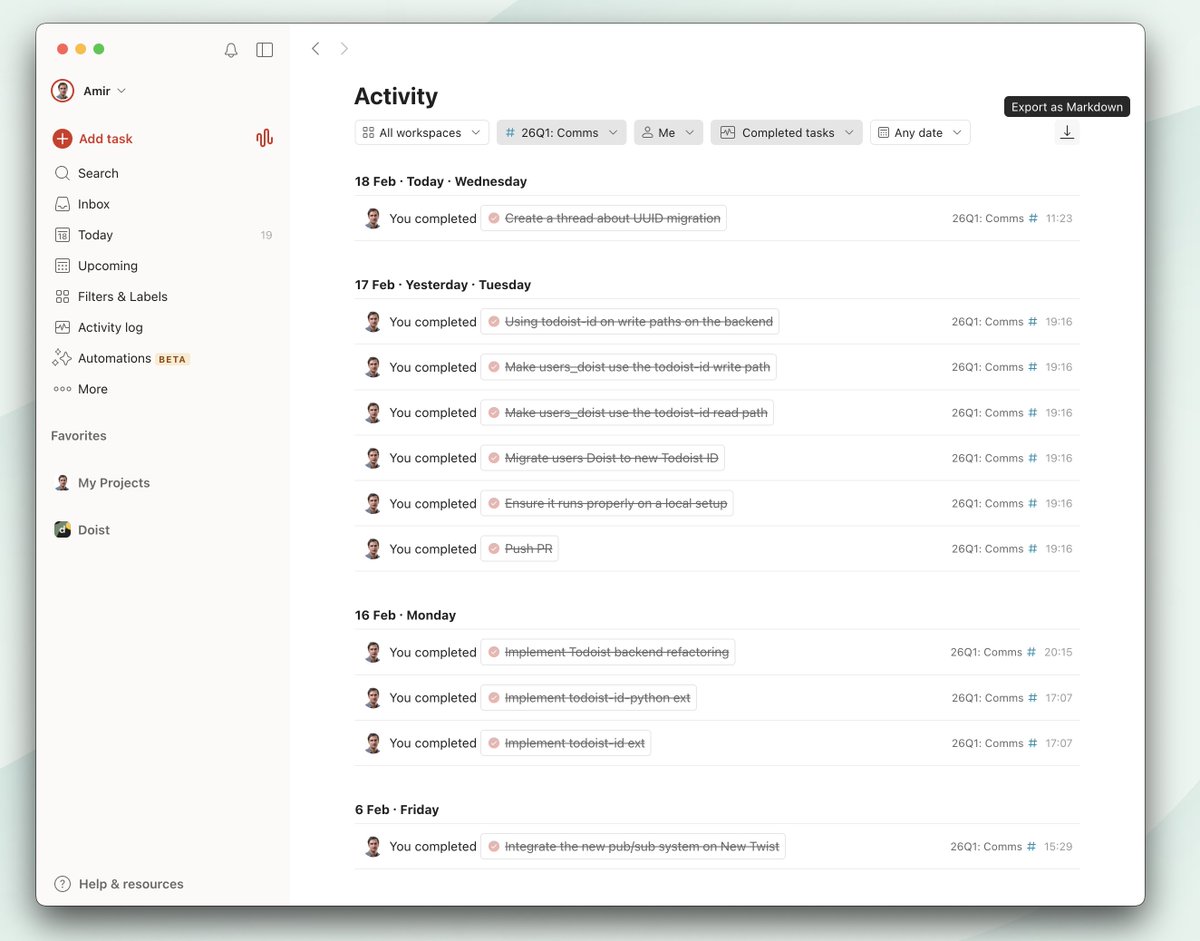Click the My Projects avatar icon

click(63, 483)
